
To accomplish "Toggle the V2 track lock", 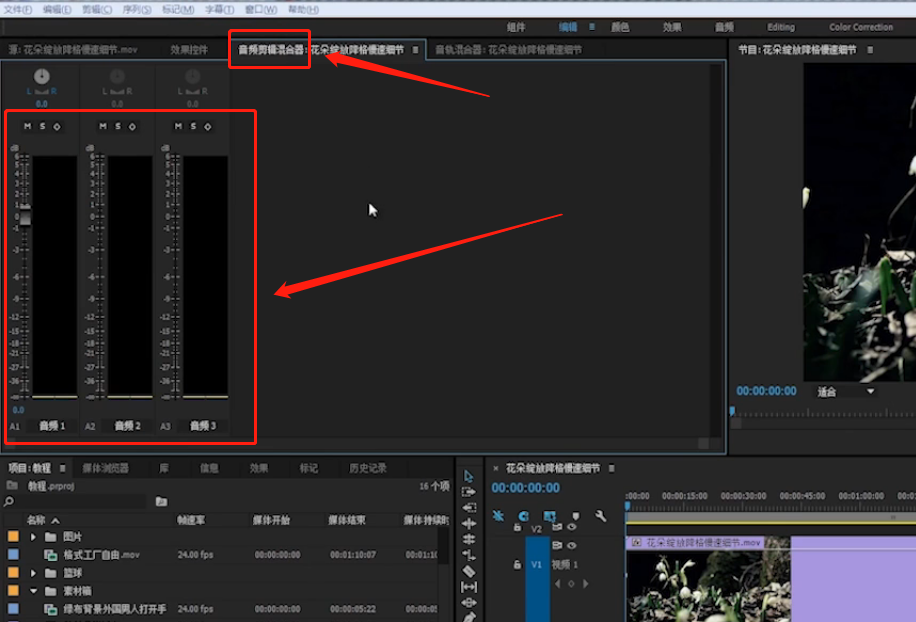I will [x=517, y=527].
